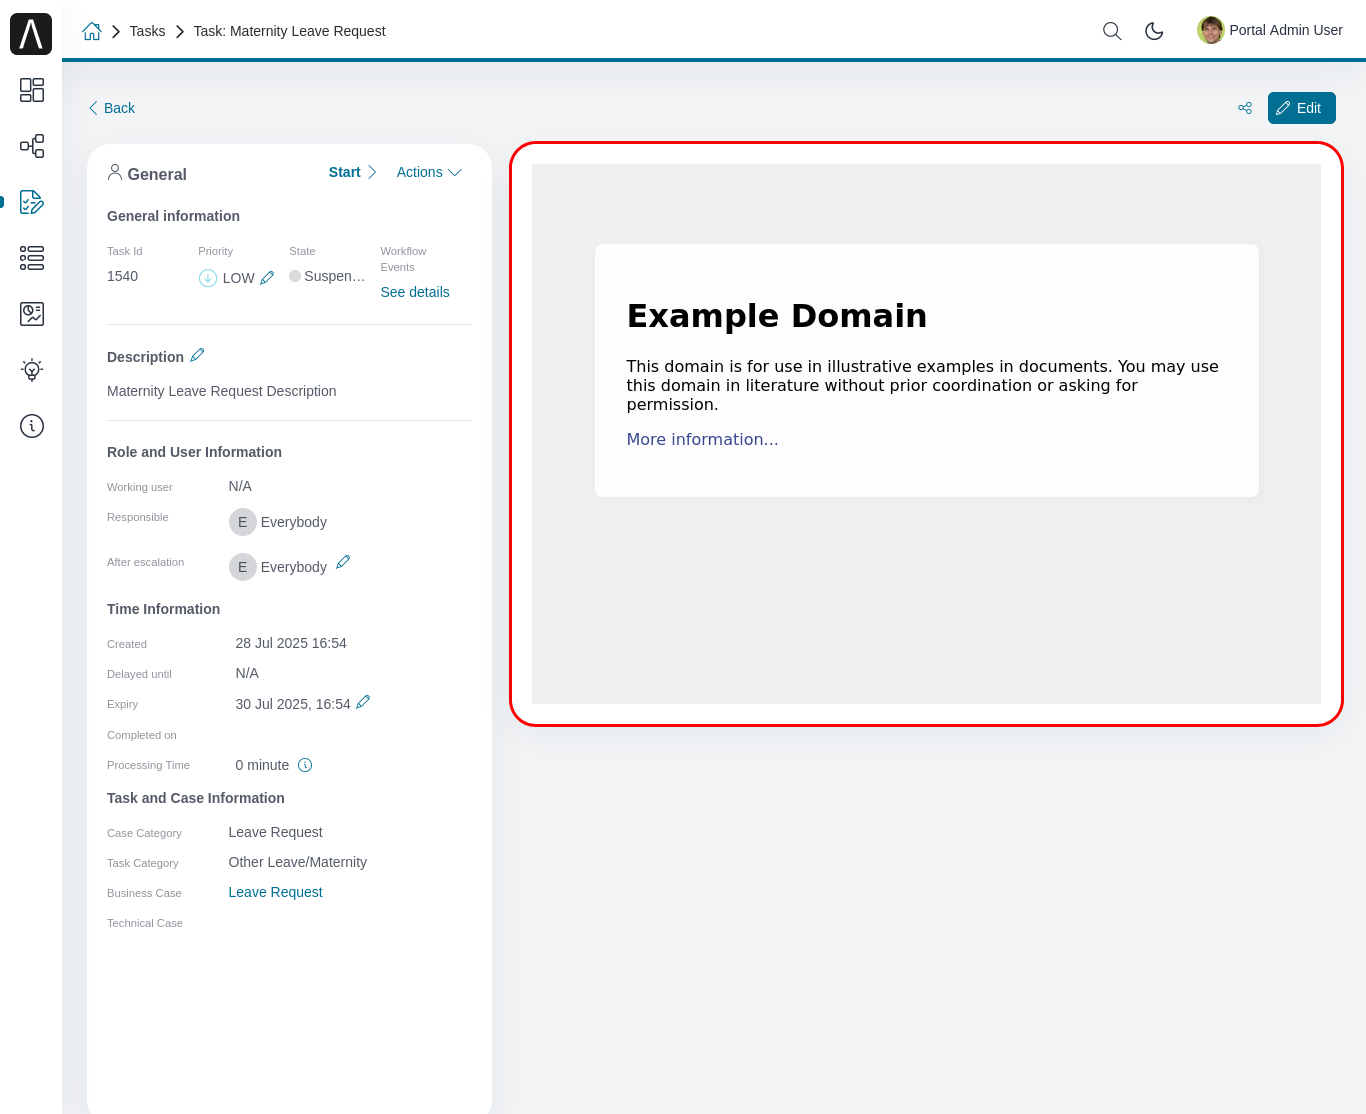Go to Tasks in the breadcrumb
Image resolution: width=1366 pixels, height=1114 pixels.
point(147,31)
